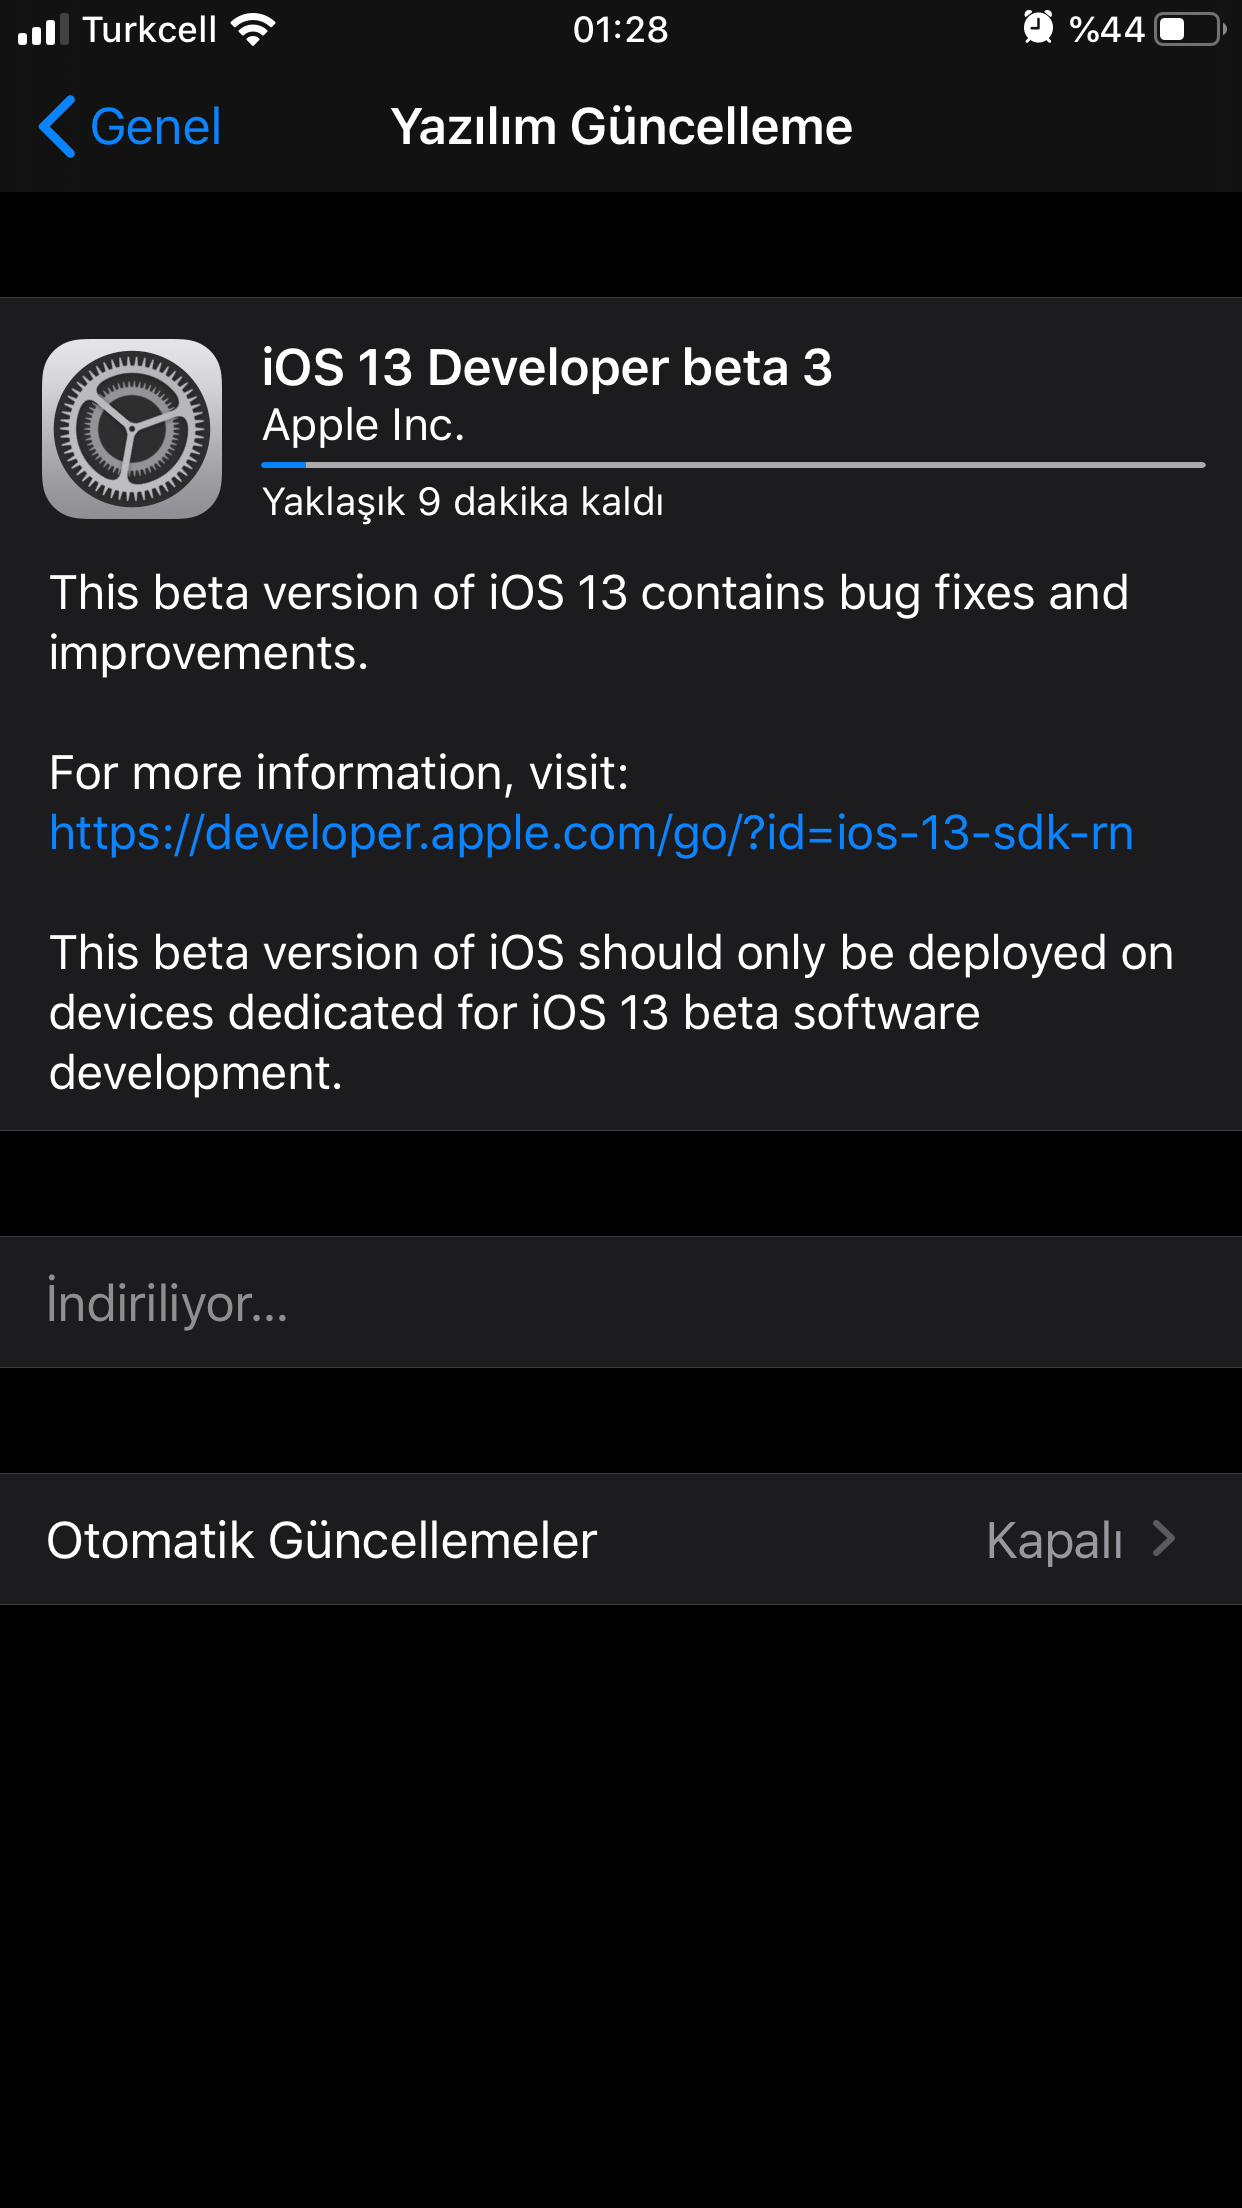This screenshot has width=1242, height=2208.
Task: Tap the %44 battery percentage
Action: pyautogui.click(x=1107, y=30)
